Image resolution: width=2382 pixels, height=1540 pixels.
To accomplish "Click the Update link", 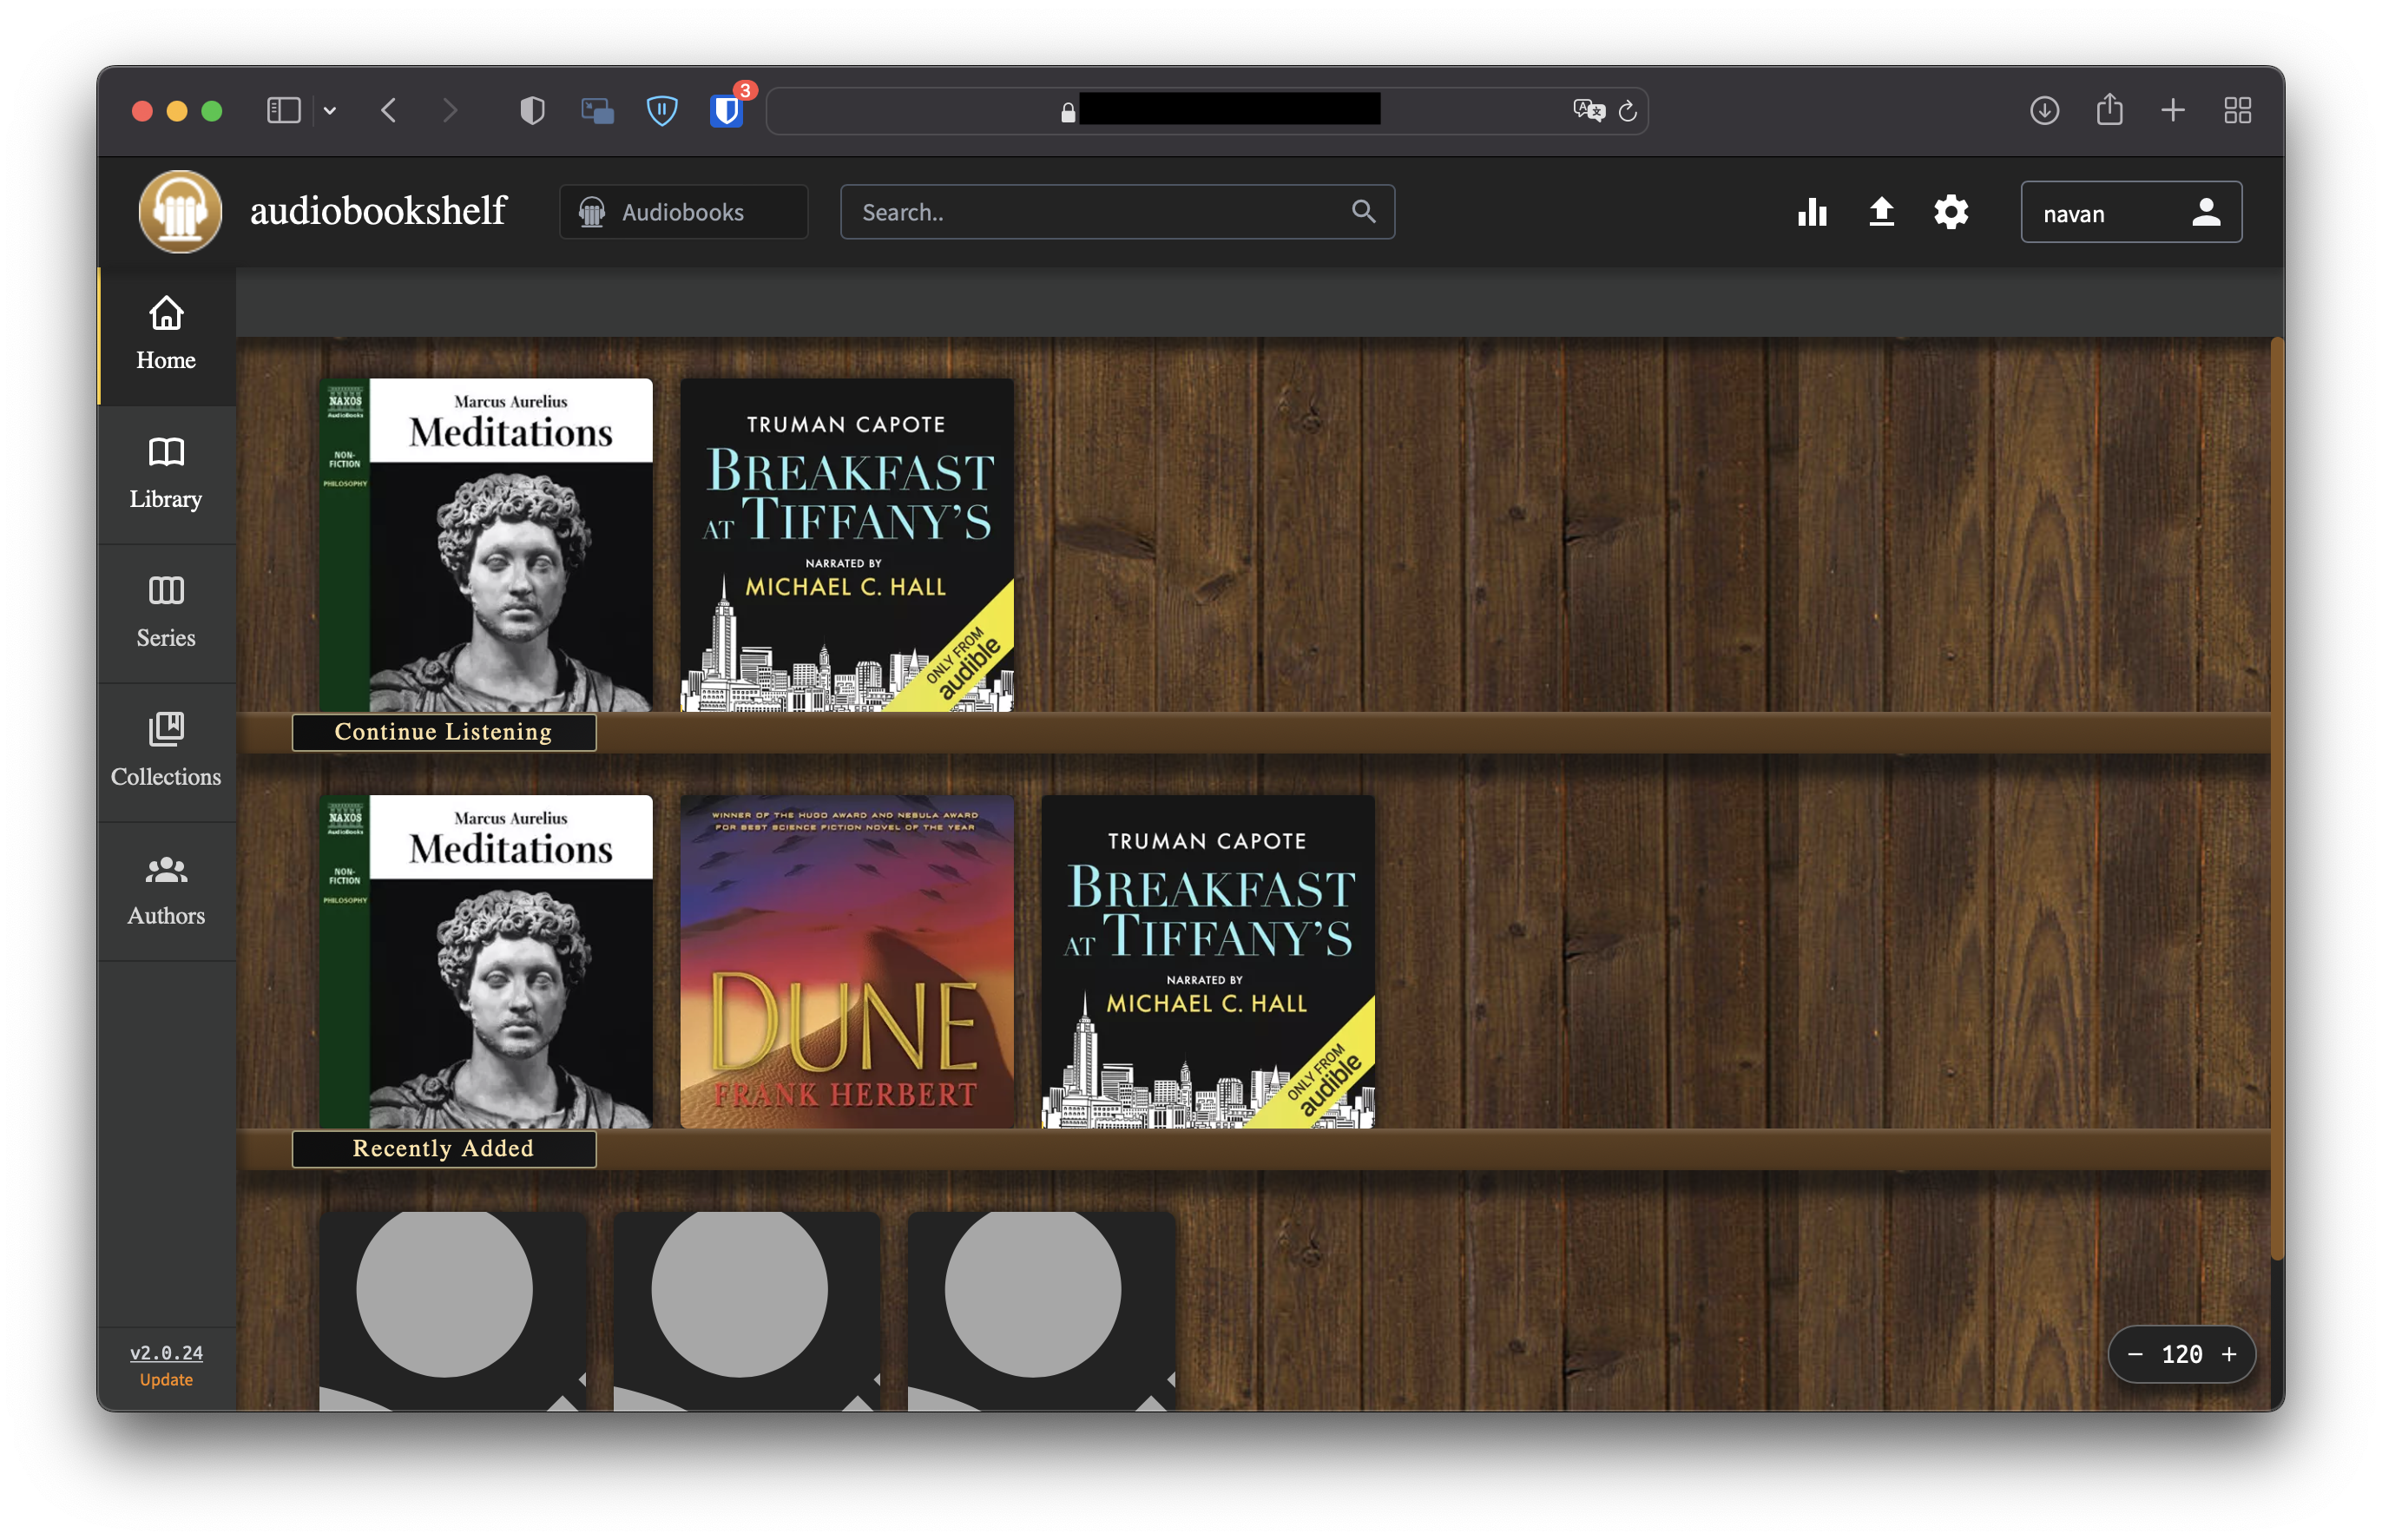I will tap(166, 1379).
